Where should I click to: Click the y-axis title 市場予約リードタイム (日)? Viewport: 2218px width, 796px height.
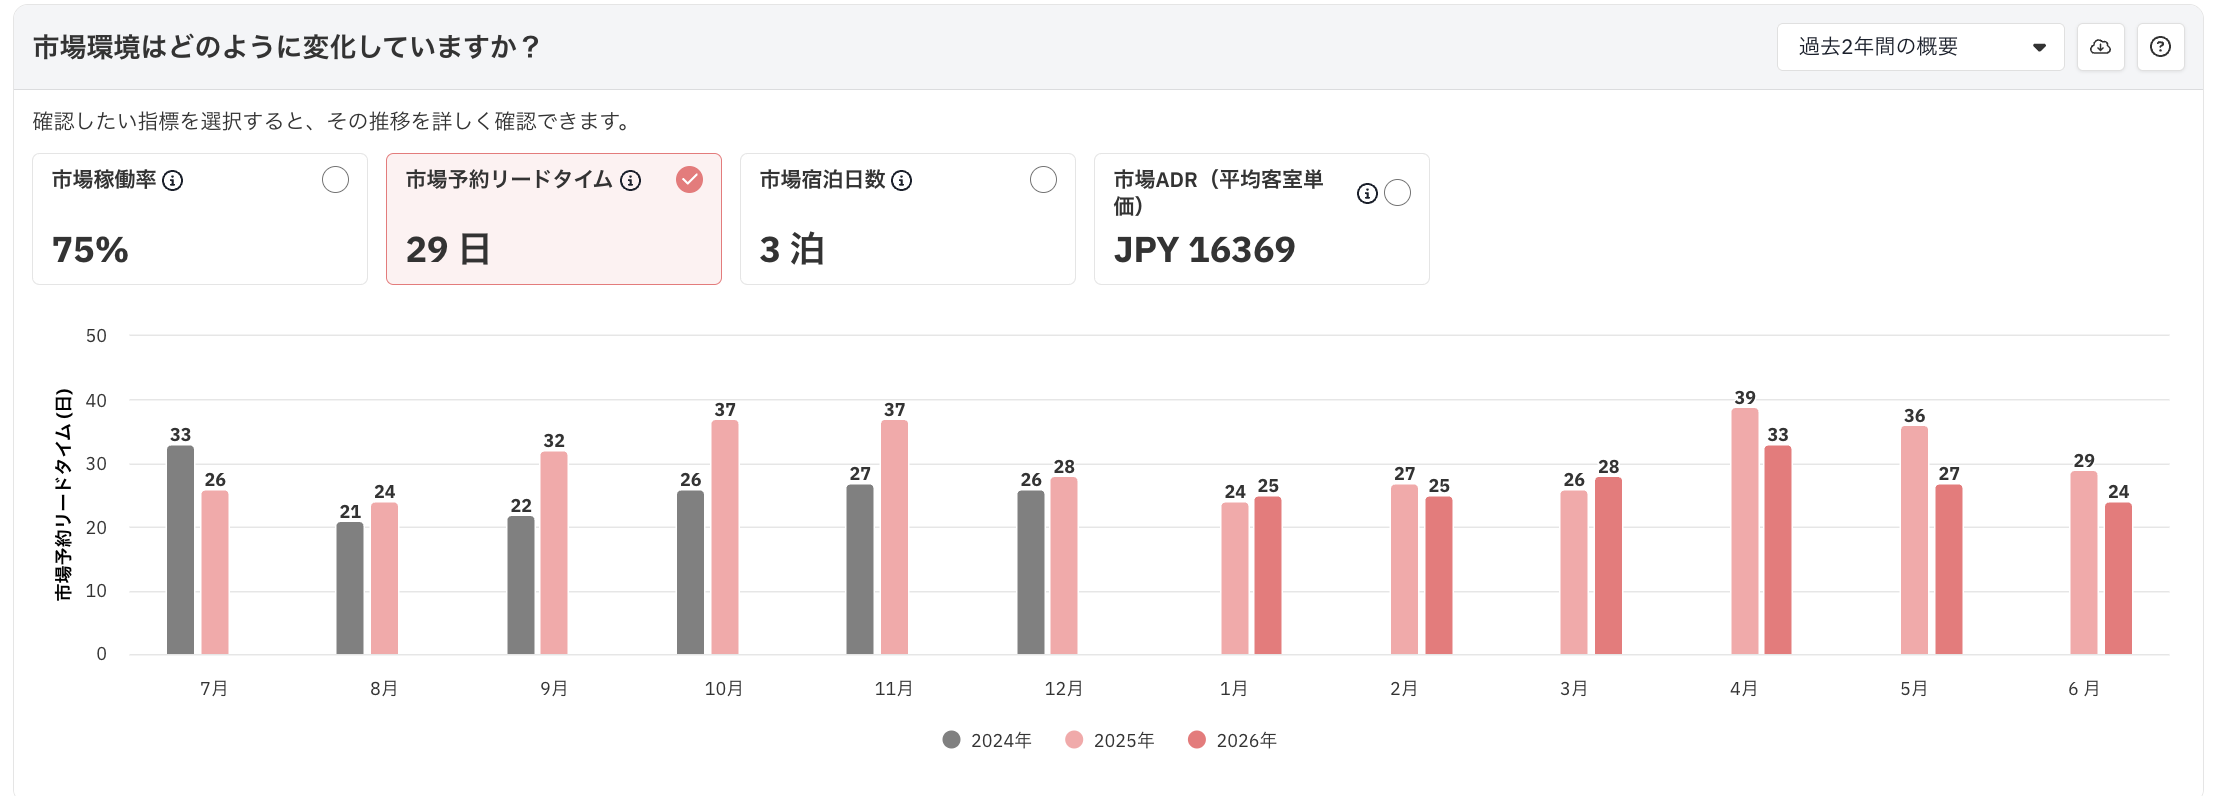64,495
